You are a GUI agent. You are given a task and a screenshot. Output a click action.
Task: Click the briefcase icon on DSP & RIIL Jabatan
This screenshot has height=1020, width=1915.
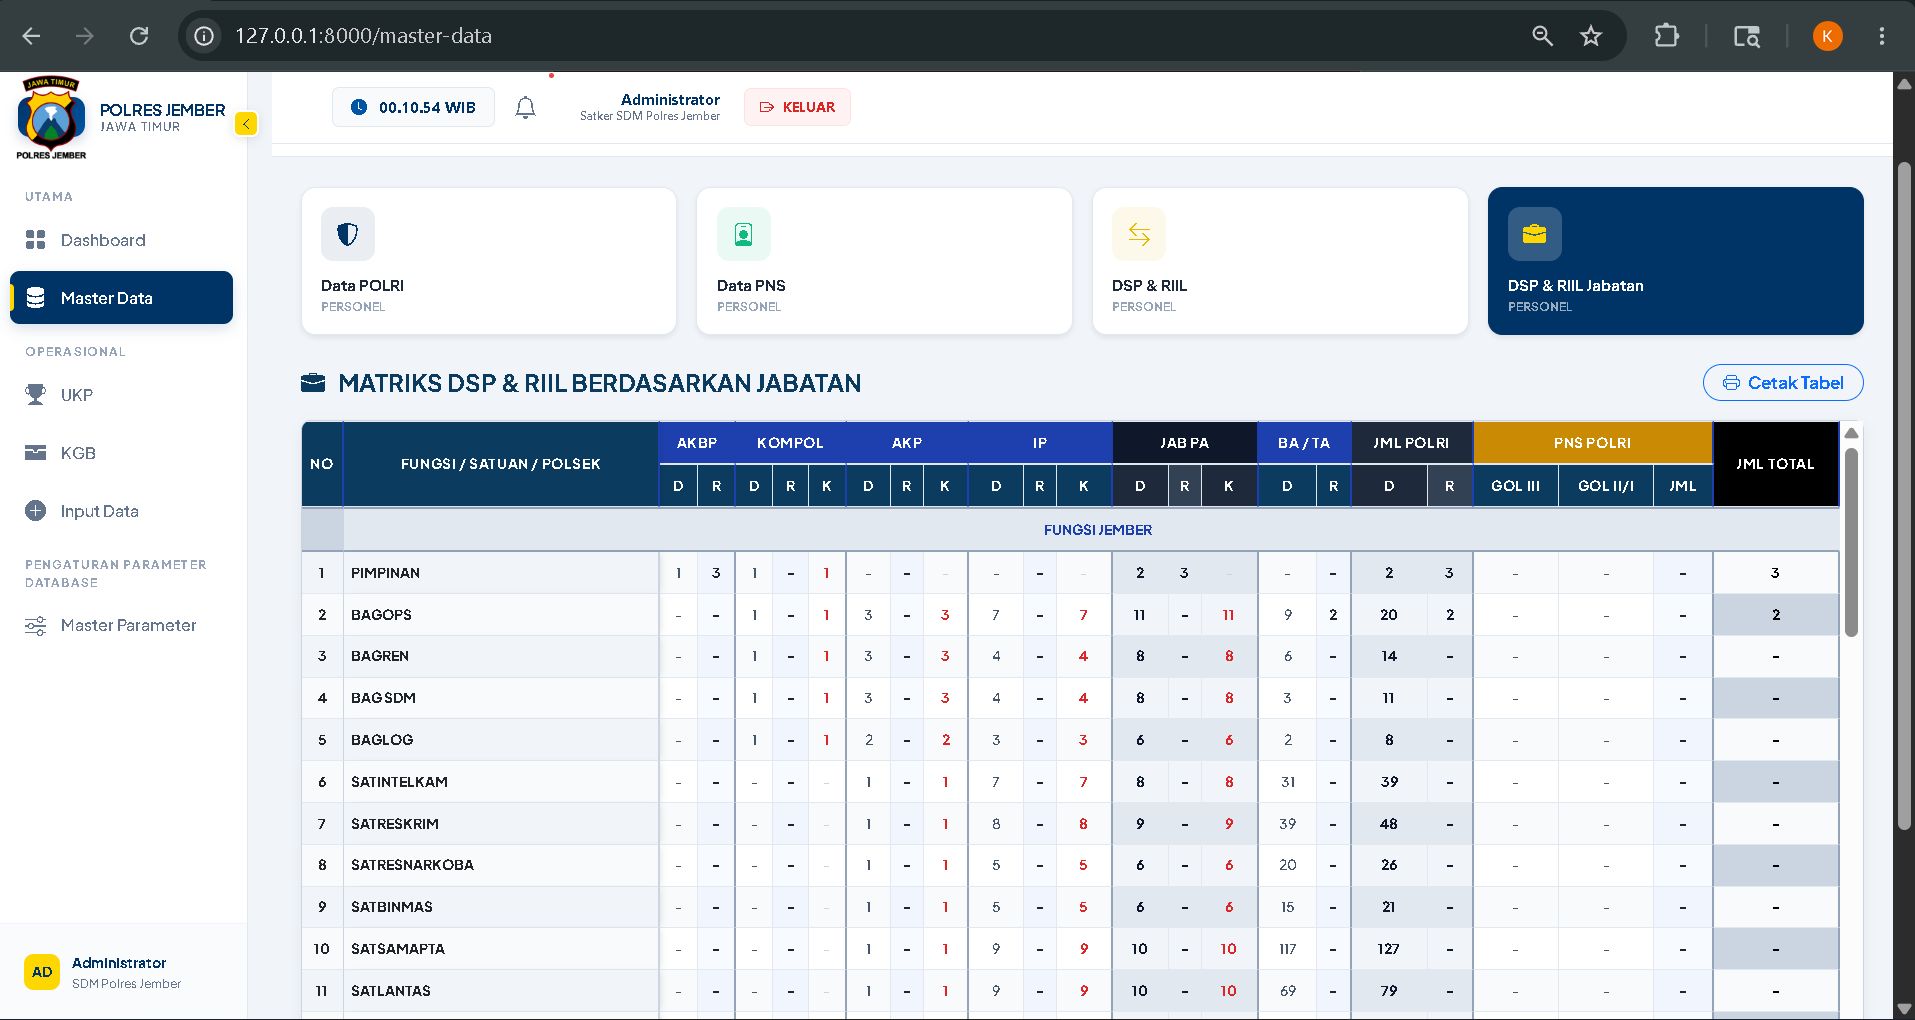pyautogui.click(x=1535, y=234)
